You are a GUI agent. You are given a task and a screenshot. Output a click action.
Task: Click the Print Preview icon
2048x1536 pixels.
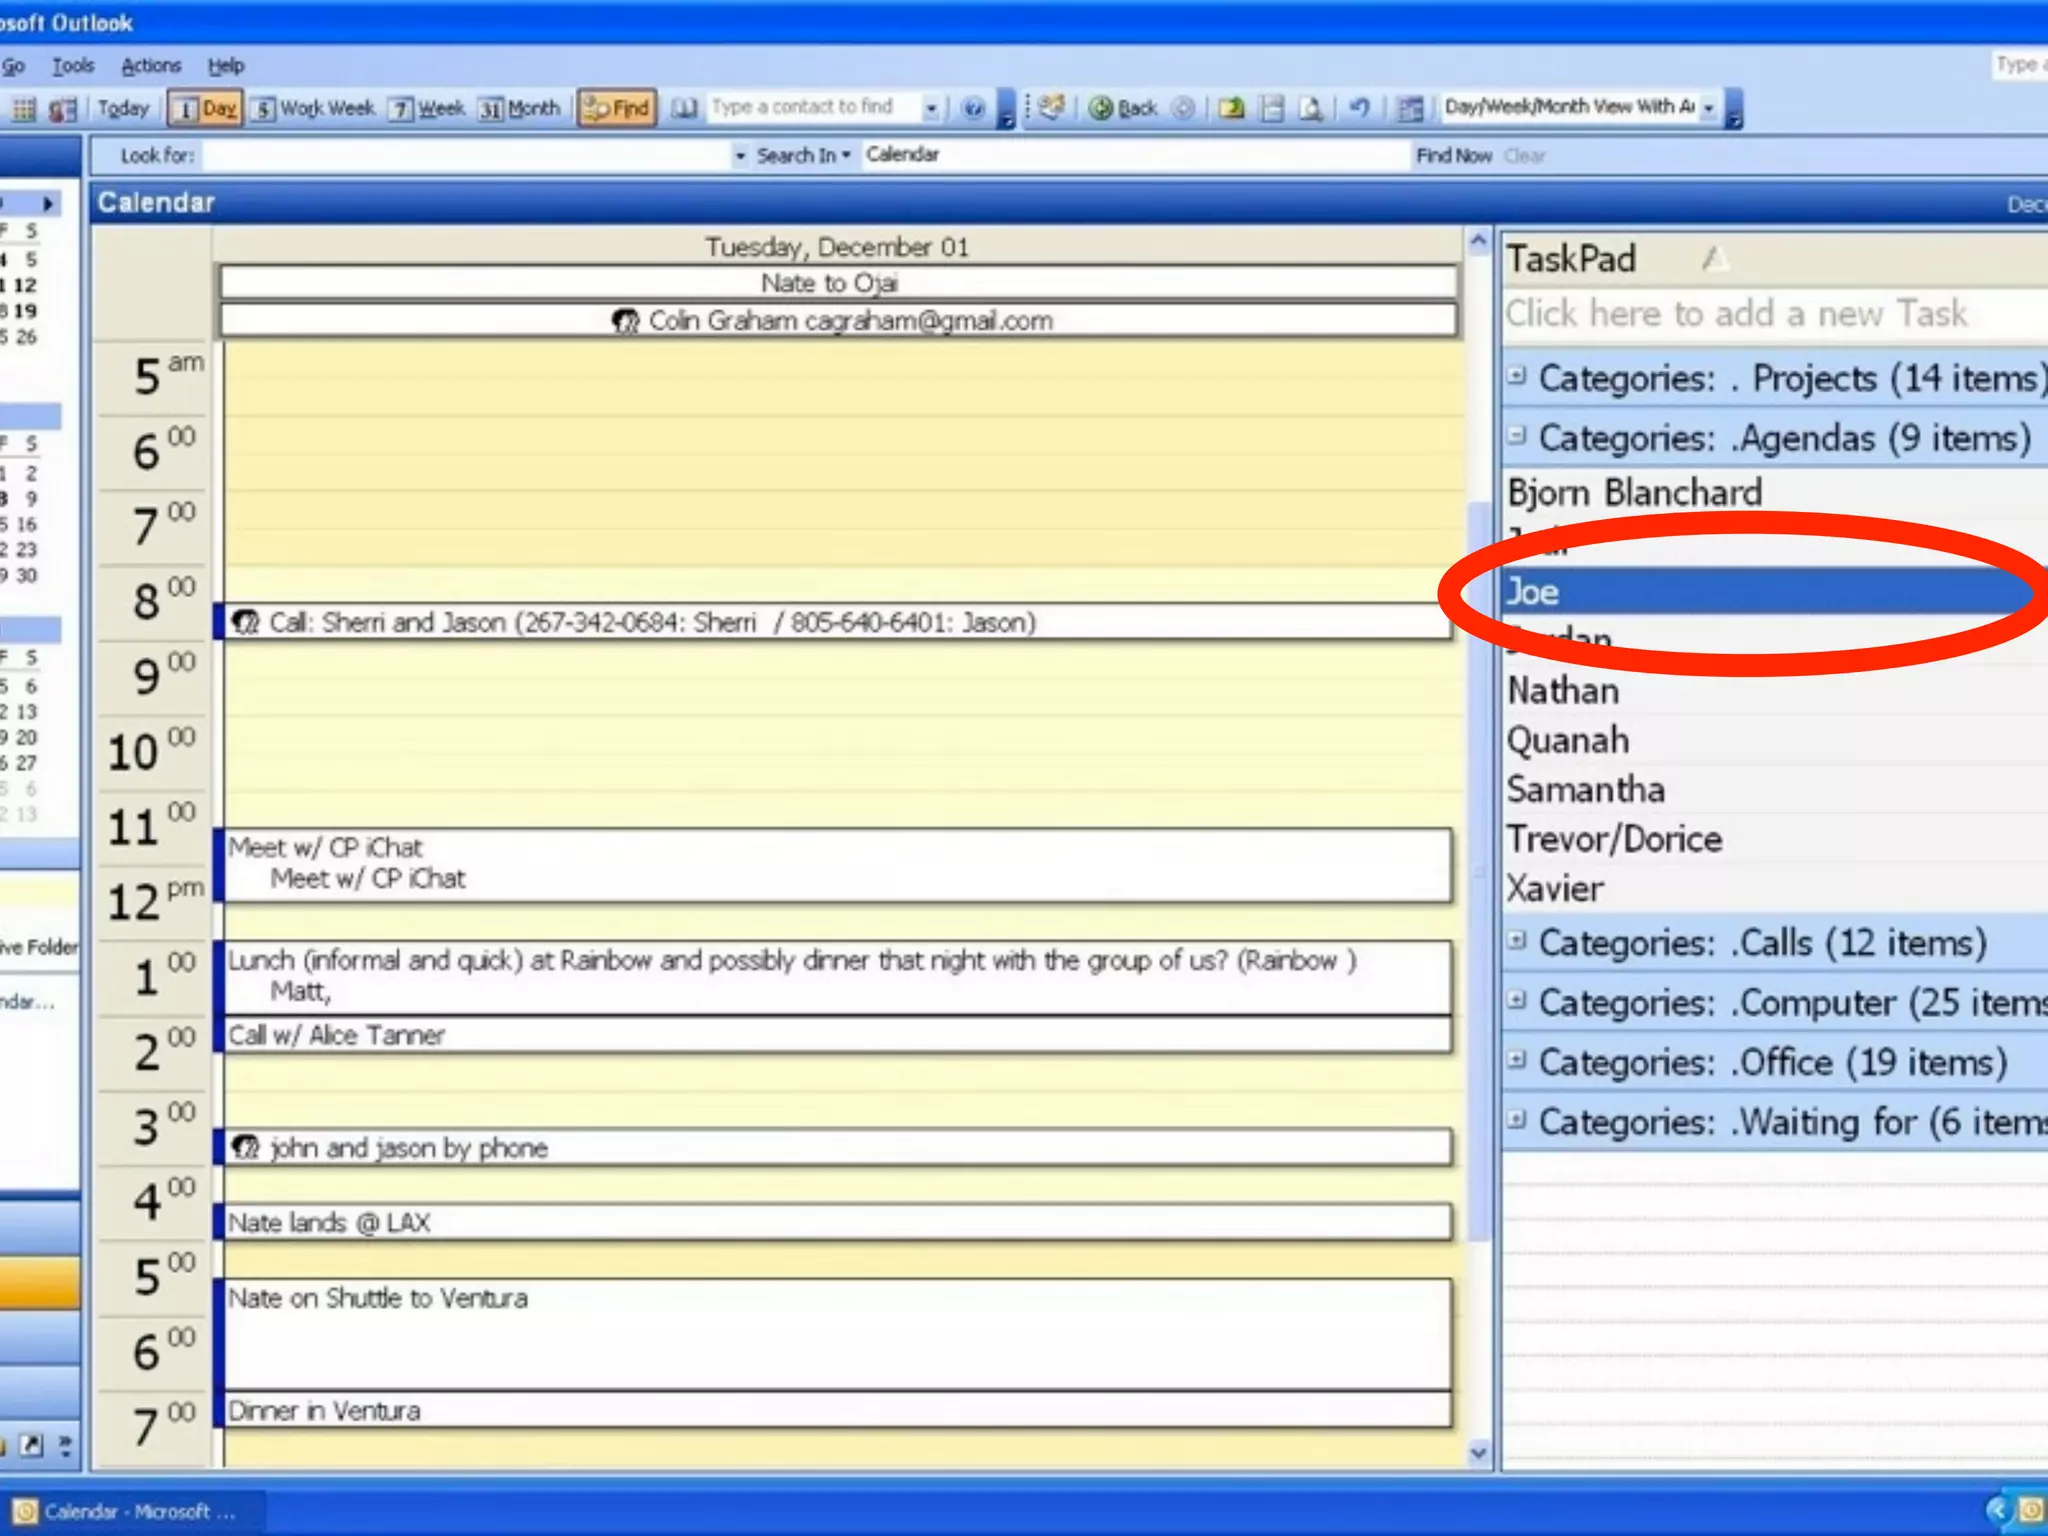click(x=1310, y=108)
